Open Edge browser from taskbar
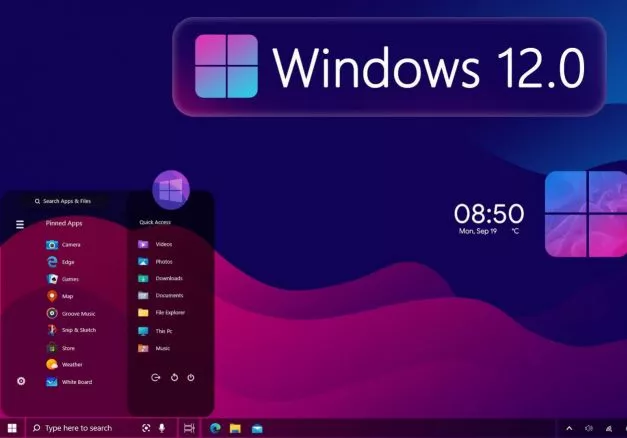Viewport: 627px width, 438px height. click(216, 428)
